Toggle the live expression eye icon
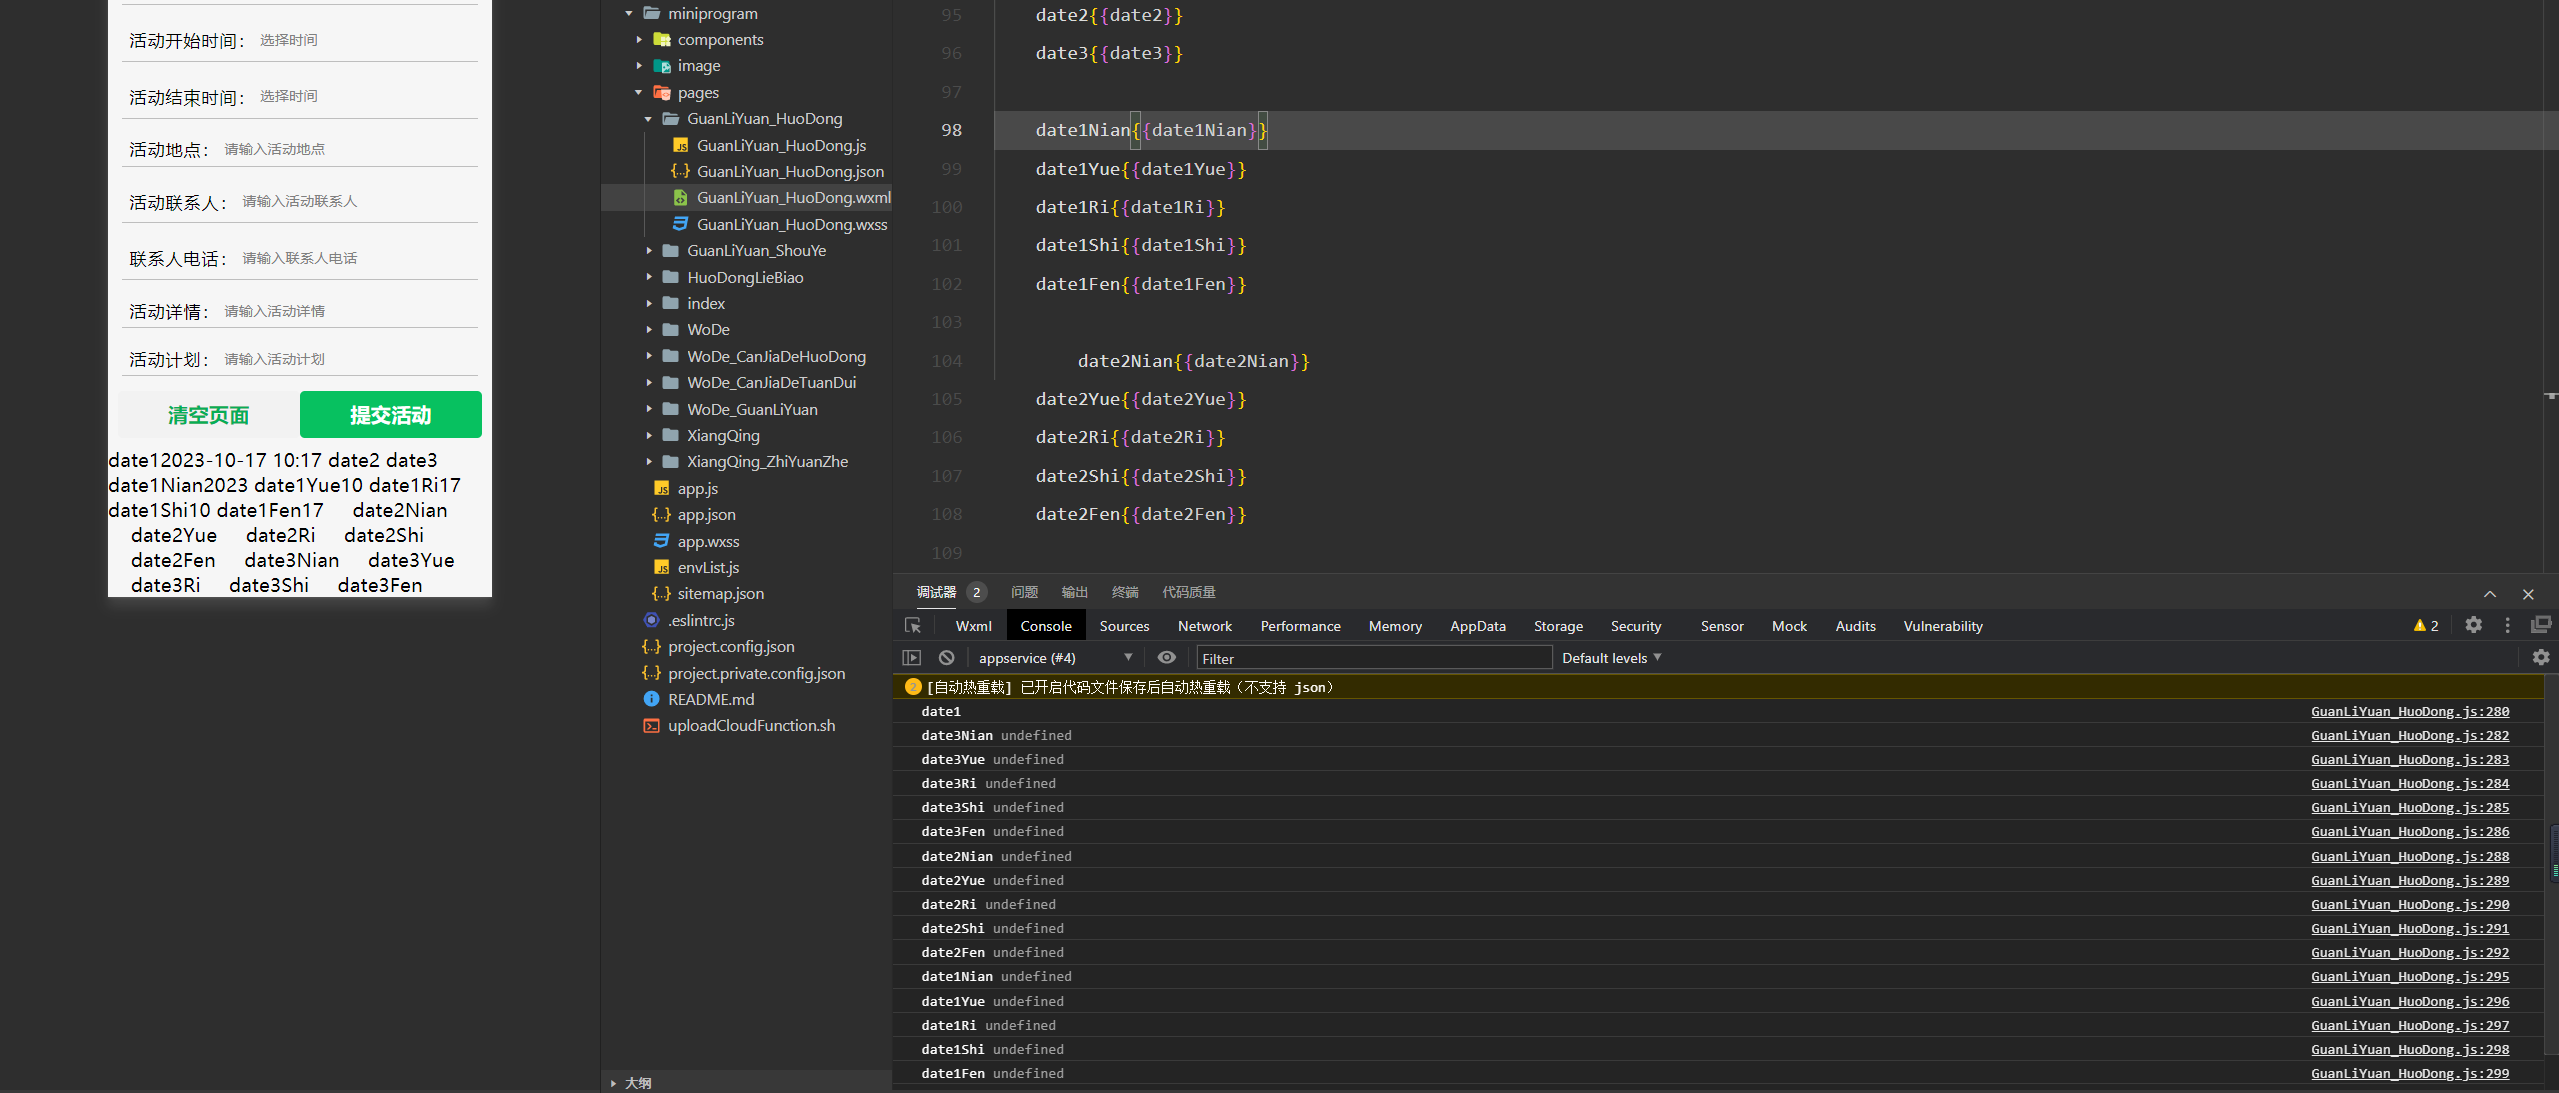 [x=1166, y=657]
